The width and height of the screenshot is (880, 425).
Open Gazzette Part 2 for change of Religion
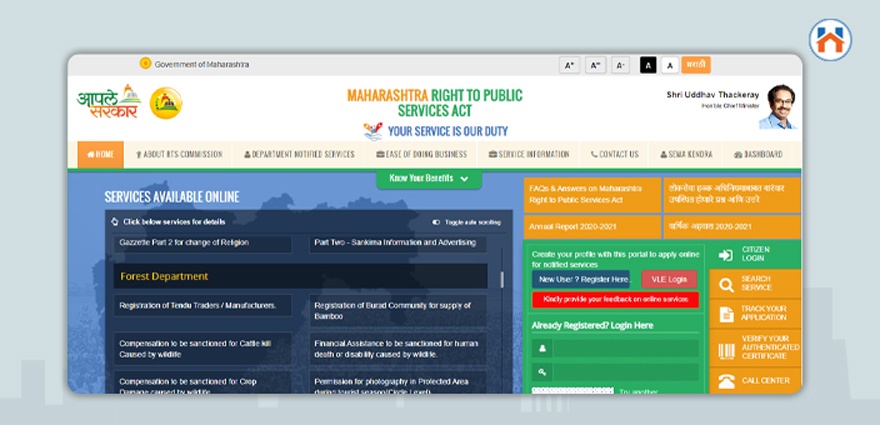coord(203,243)
